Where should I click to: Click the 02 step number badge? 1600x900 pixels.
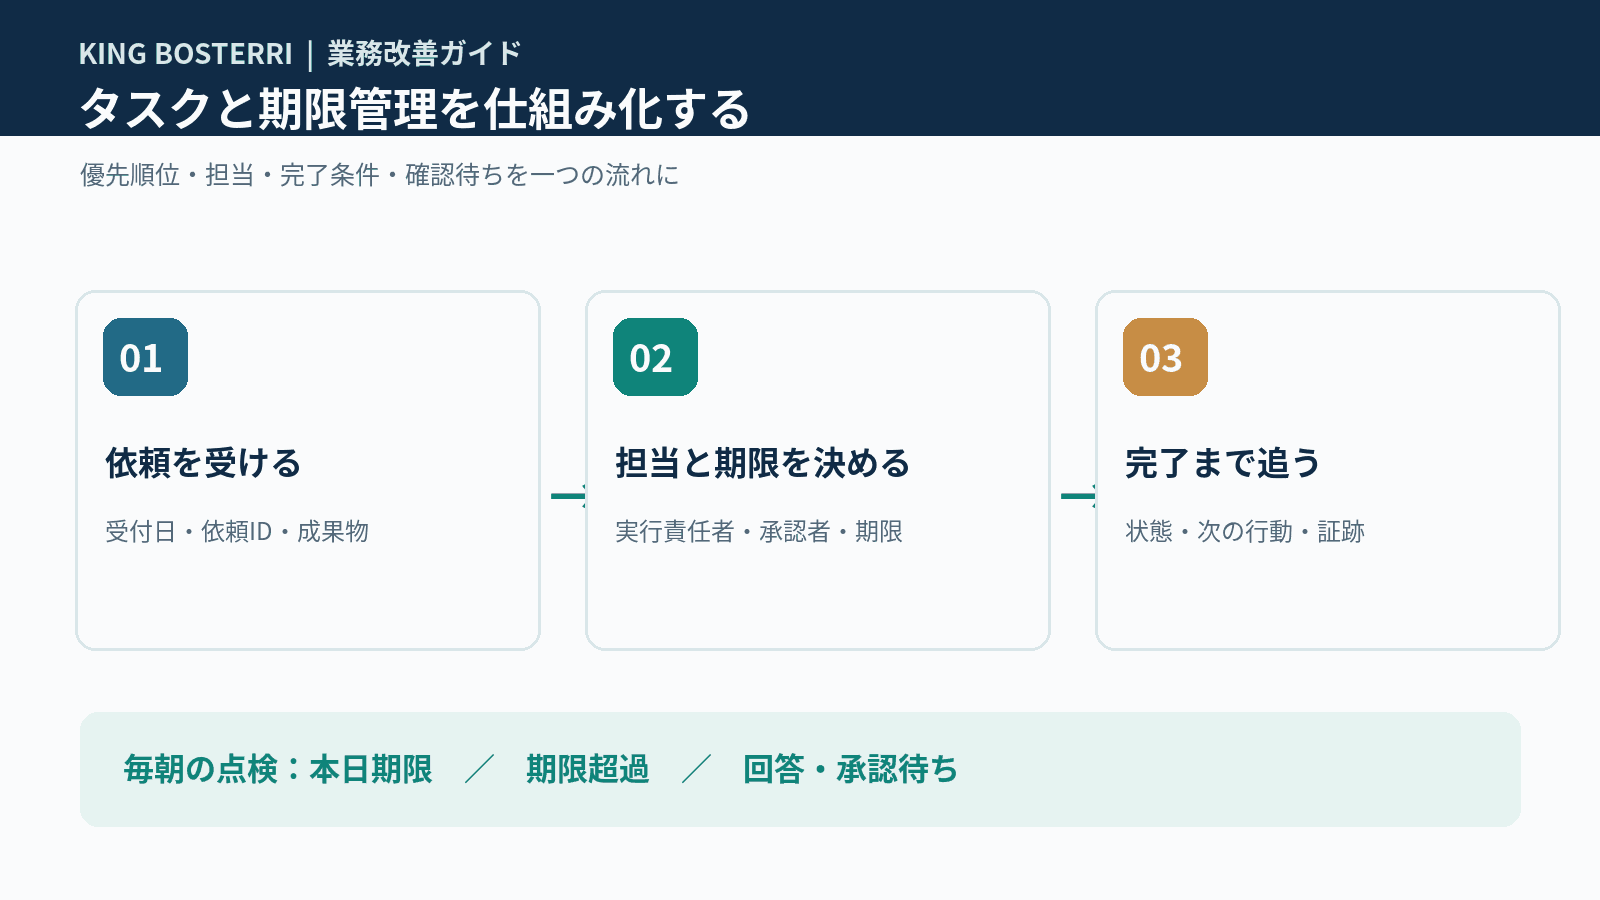(655, 357)
